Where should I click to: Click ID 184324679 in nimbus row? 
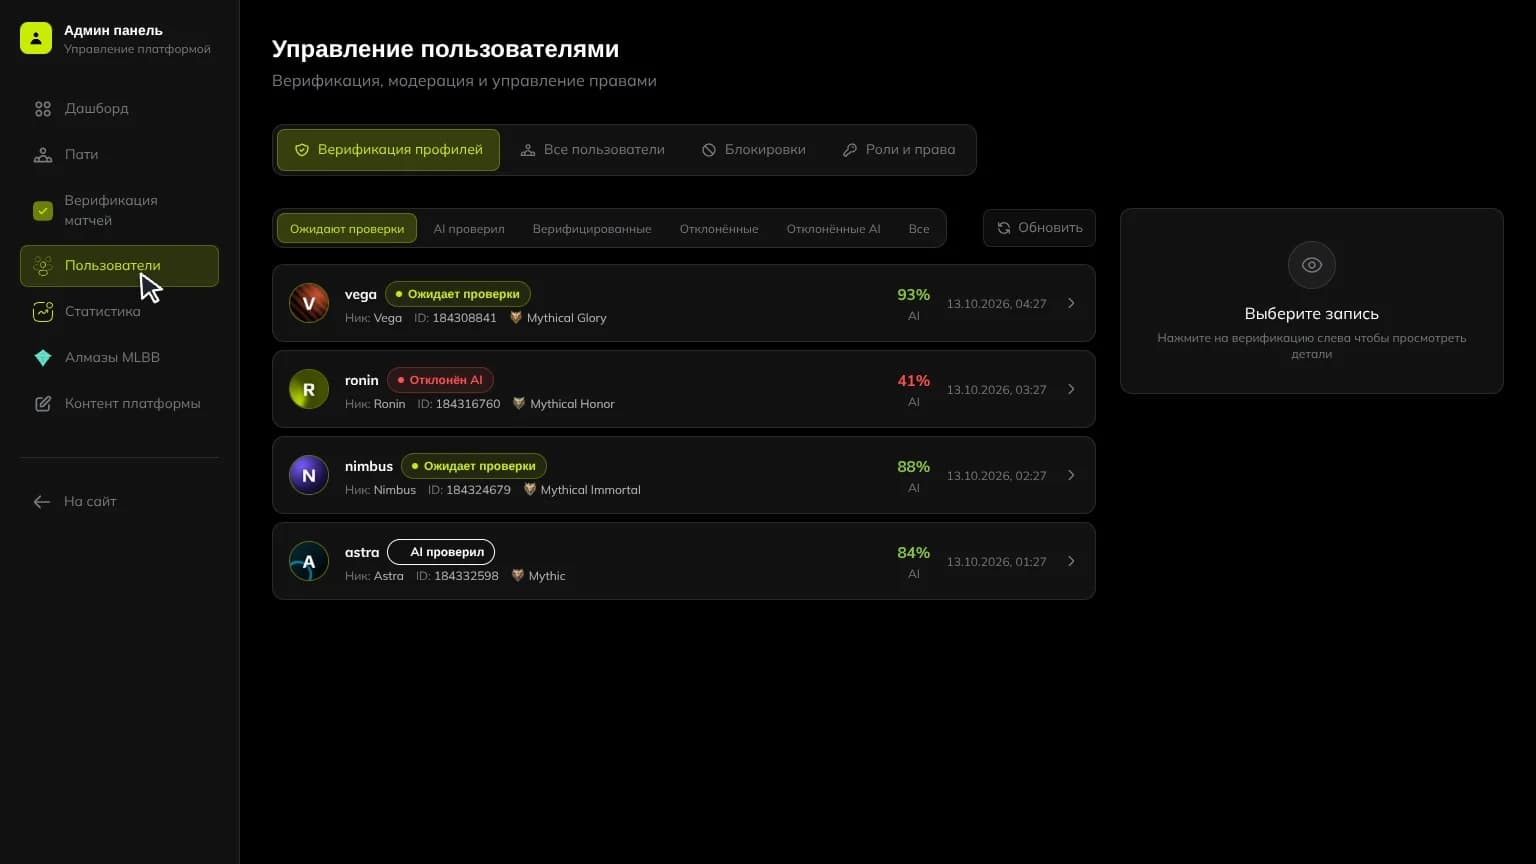coord(469,490)
